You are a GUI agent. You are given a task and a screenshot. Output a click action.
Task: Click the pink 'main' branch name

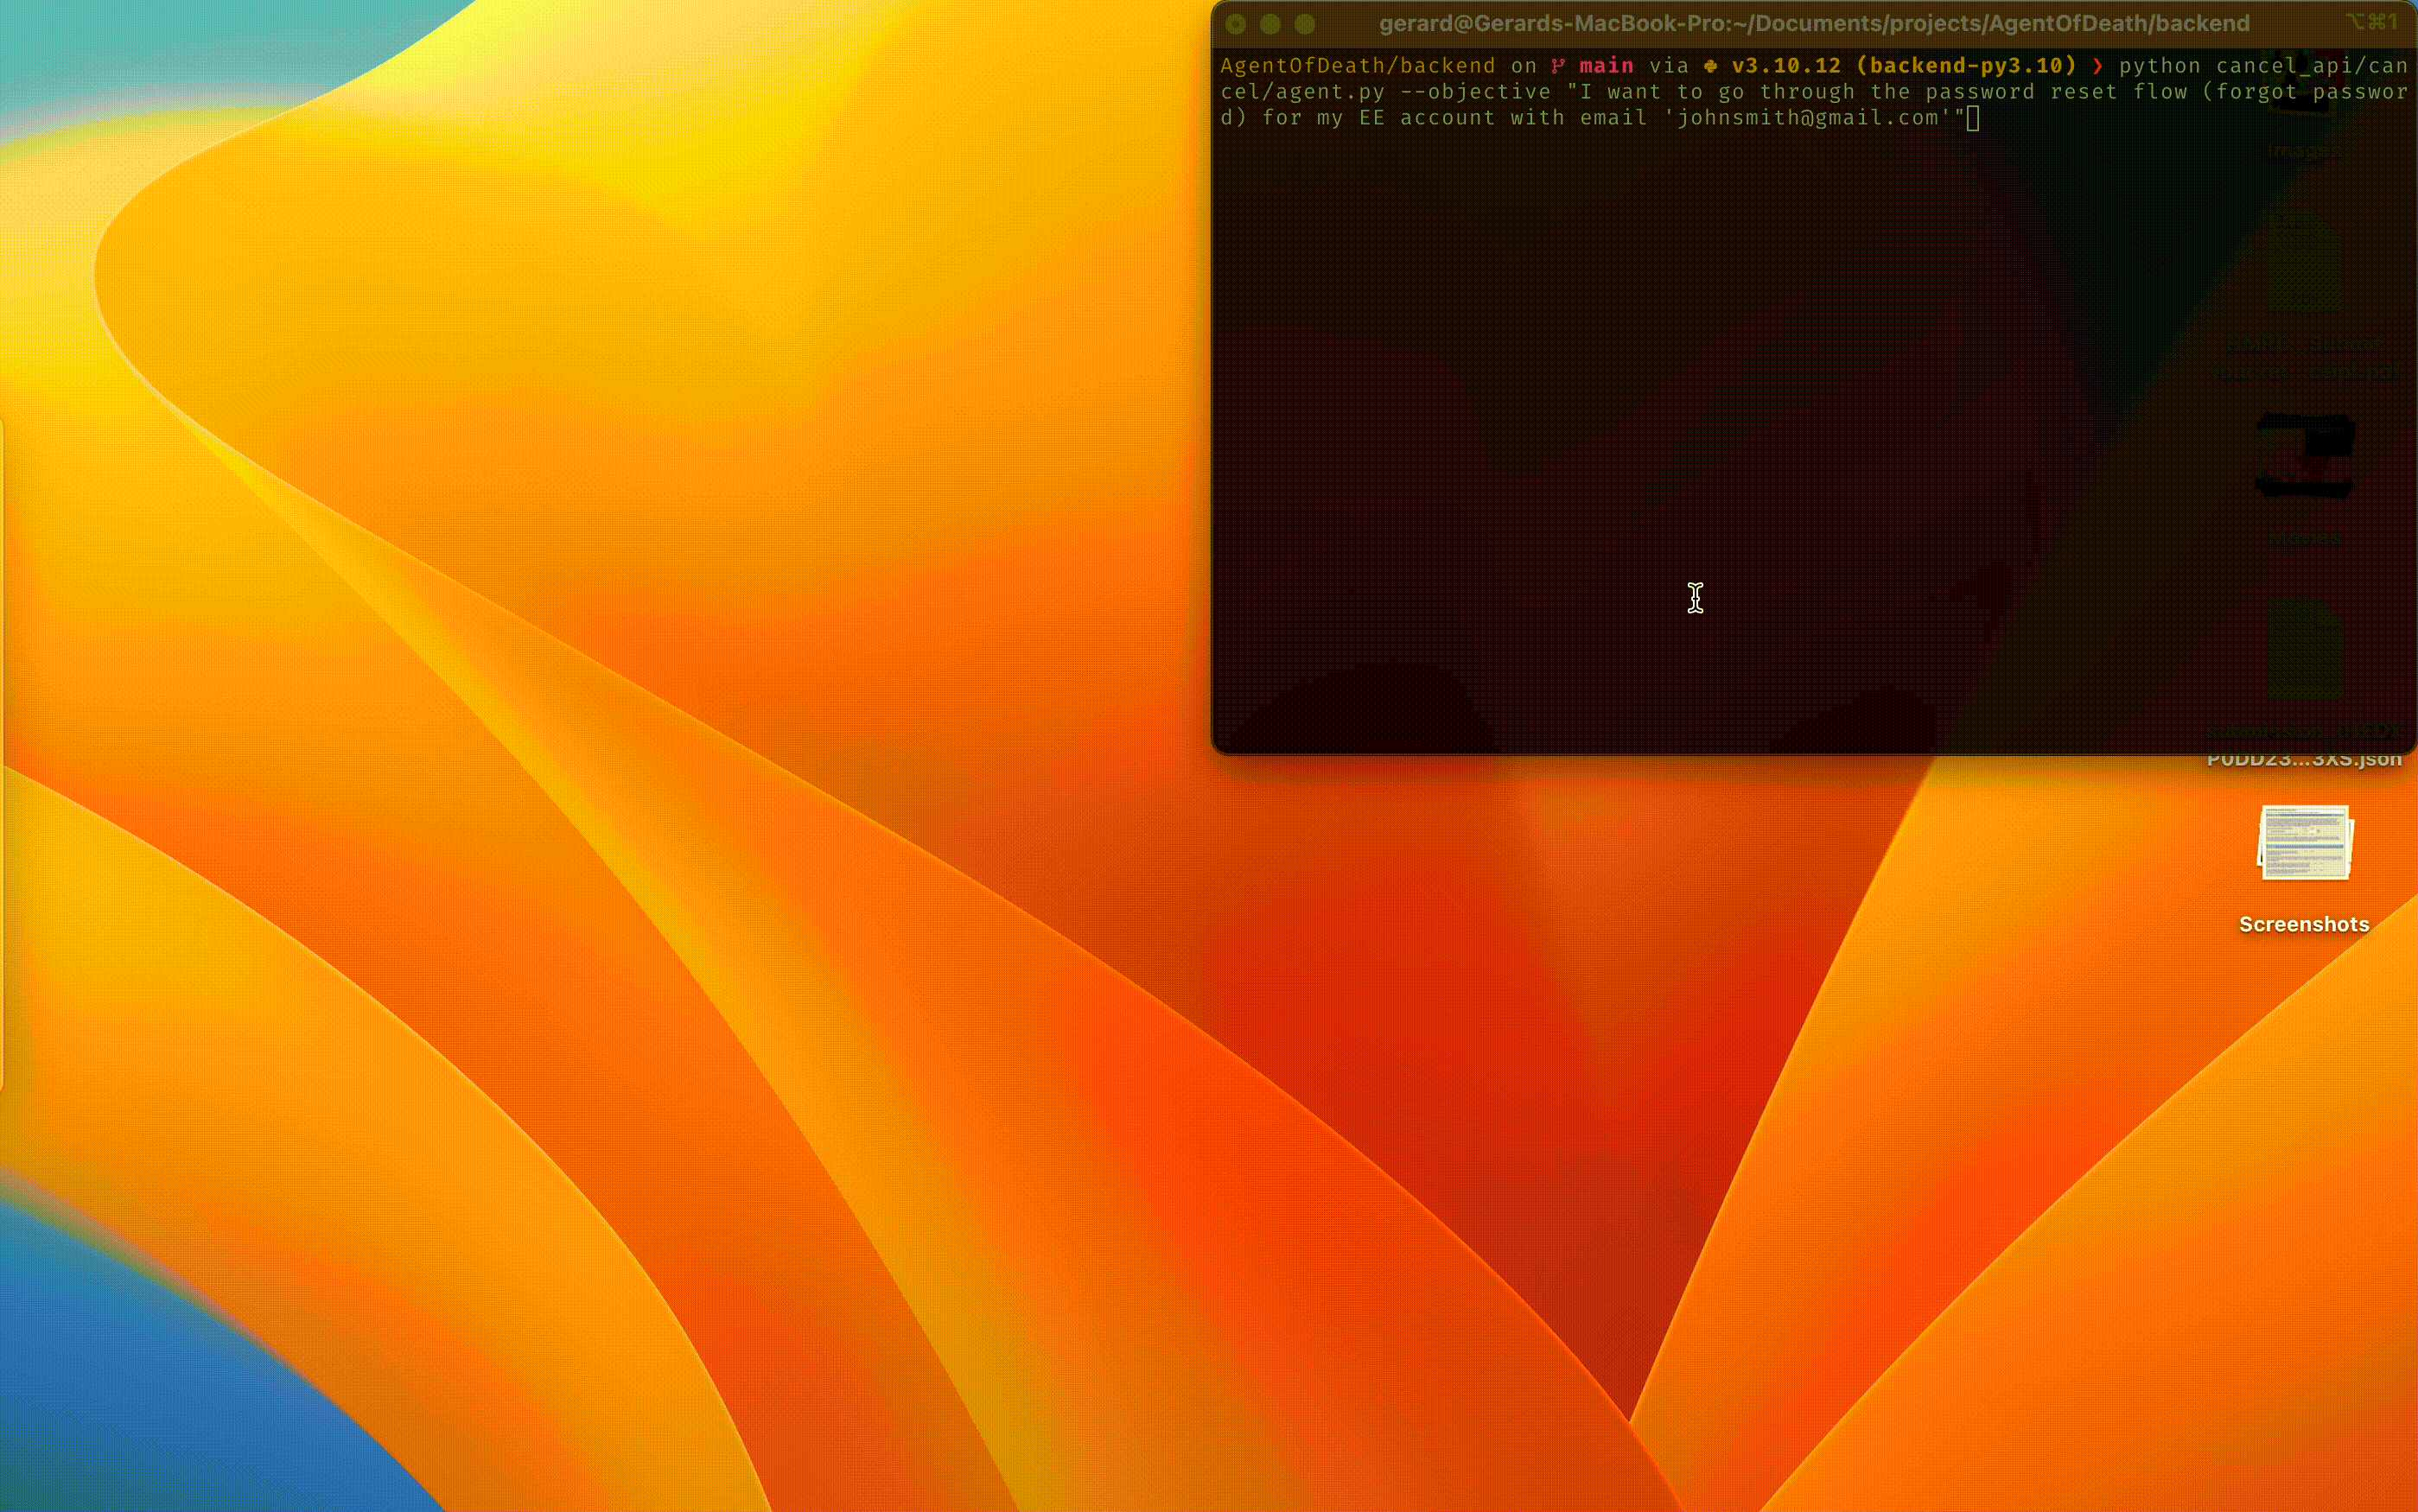[x=1606, y=66]
